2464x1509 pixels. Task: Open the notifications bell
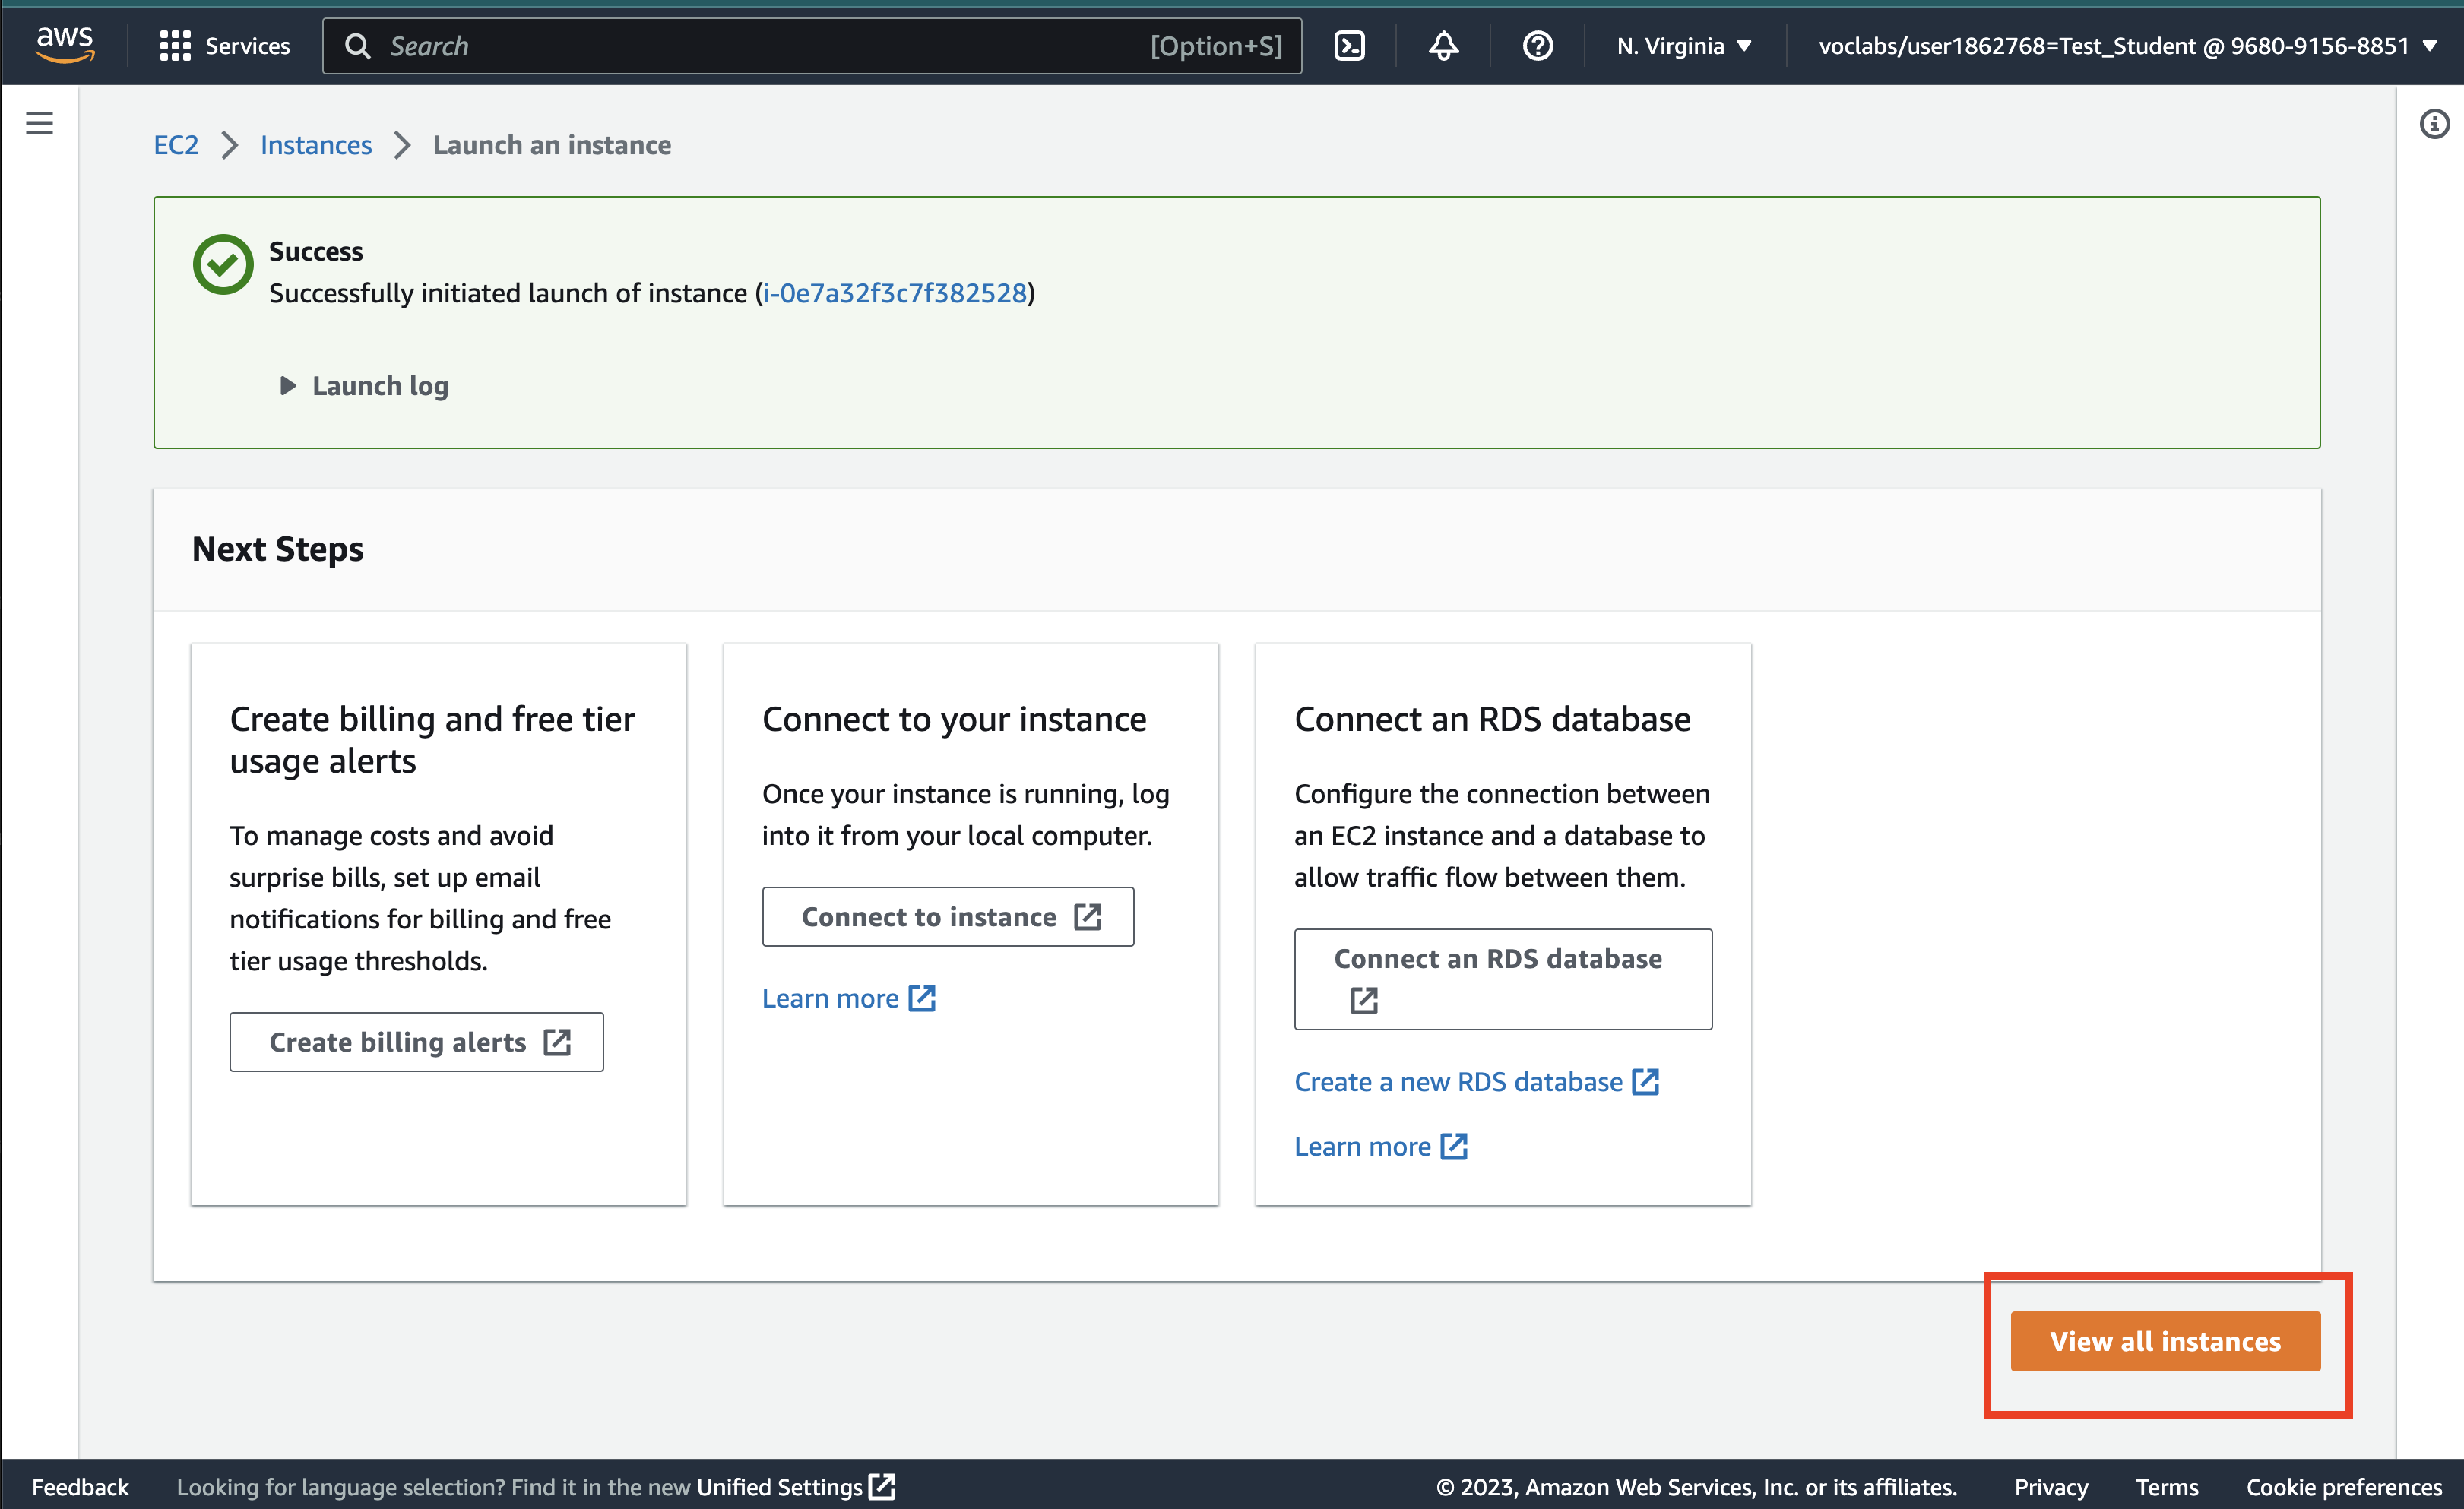pos(1443,46)
